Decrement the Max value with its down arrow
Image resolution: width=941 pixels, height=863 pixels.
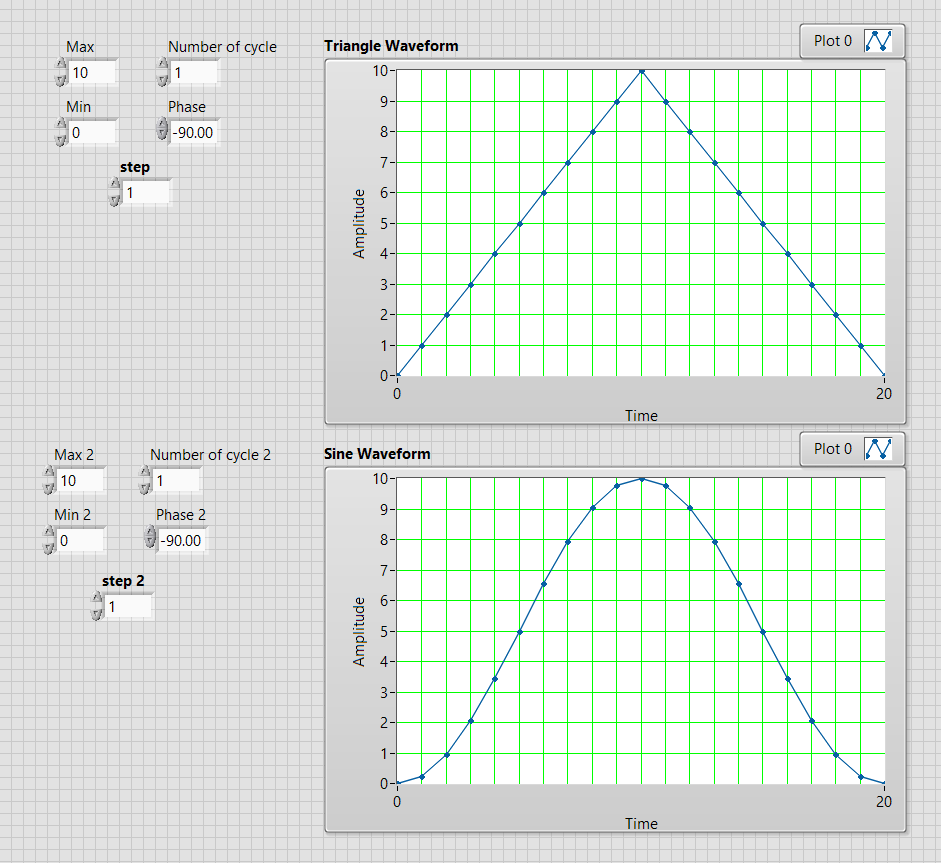click(61, 79)
